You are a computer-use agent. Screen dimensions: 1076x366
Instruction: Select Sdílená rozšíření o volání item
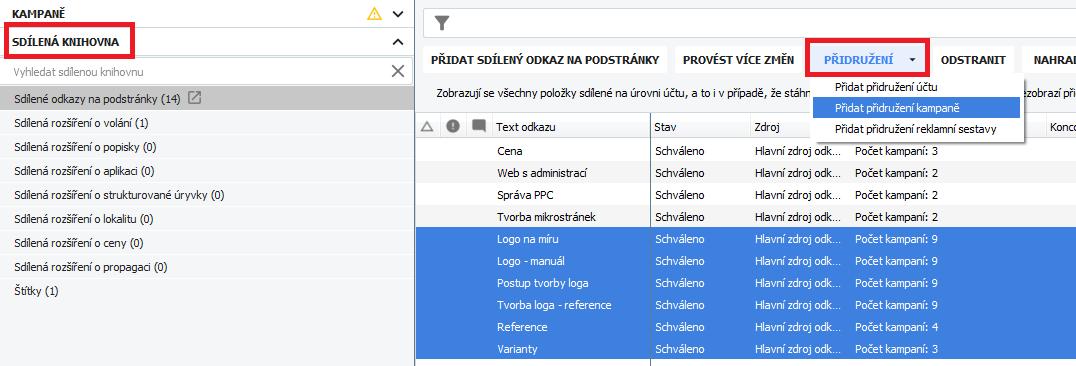pyautogui.click(x=206, y=123)
